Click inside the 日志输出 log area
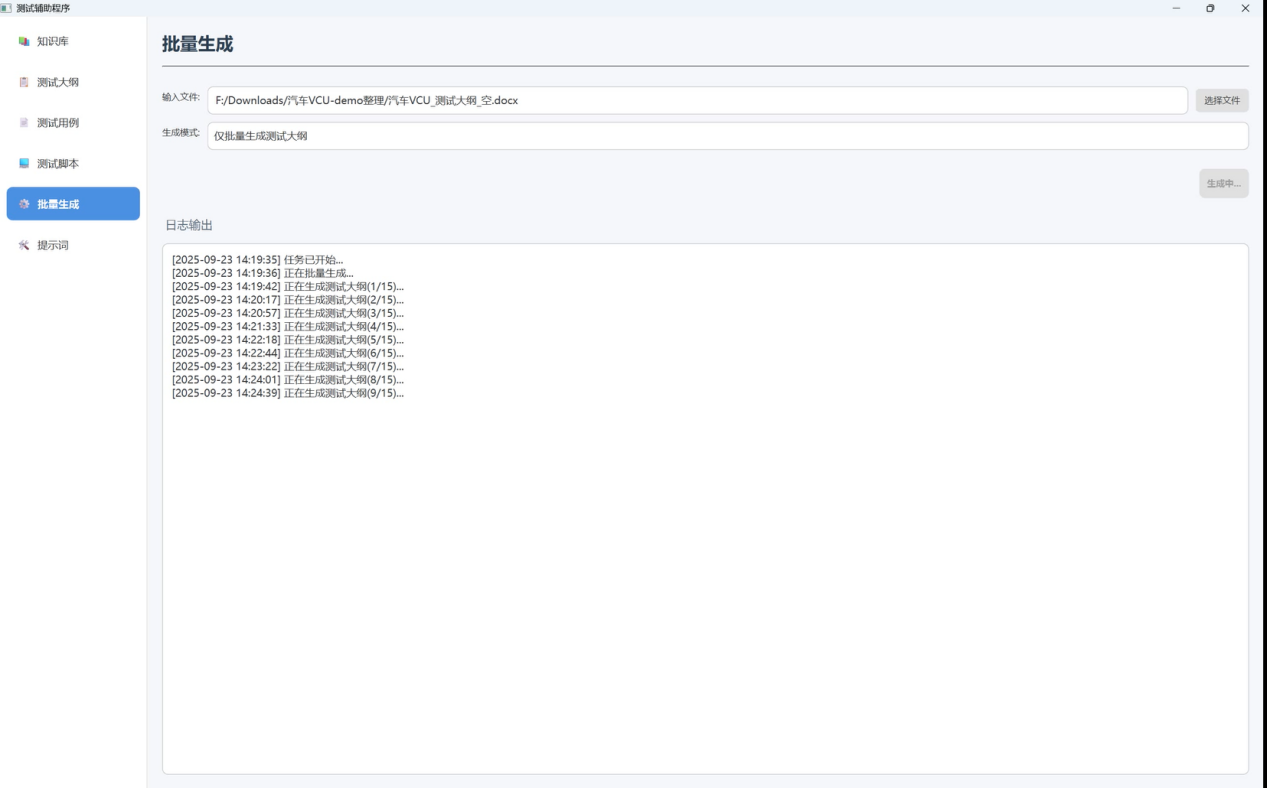 pos(705,580)
